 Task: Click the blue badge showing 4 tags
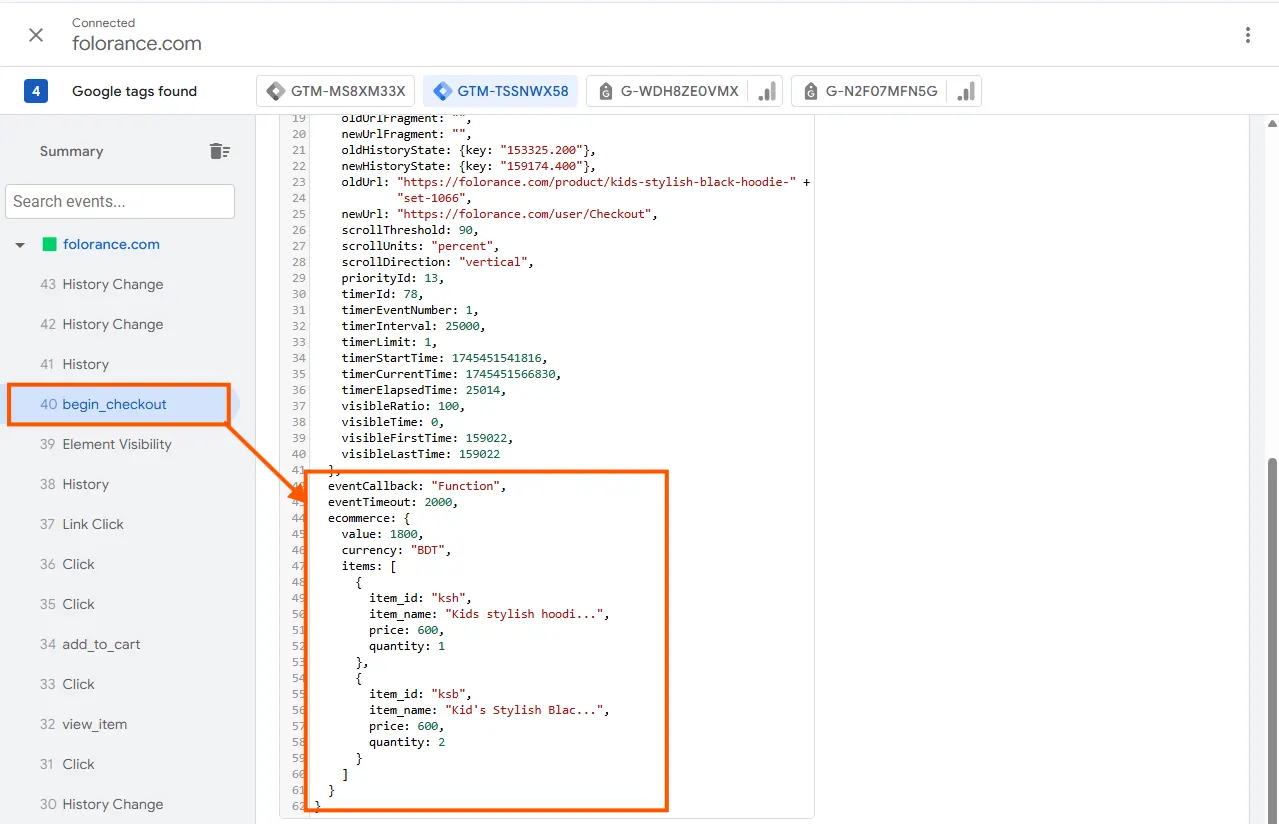(36, 91)
